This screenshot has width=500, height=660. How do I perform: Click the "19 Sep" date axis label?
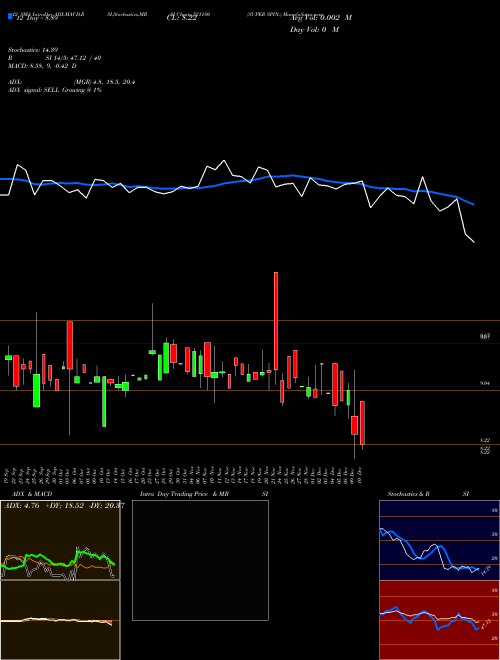[x=8, y=474]
